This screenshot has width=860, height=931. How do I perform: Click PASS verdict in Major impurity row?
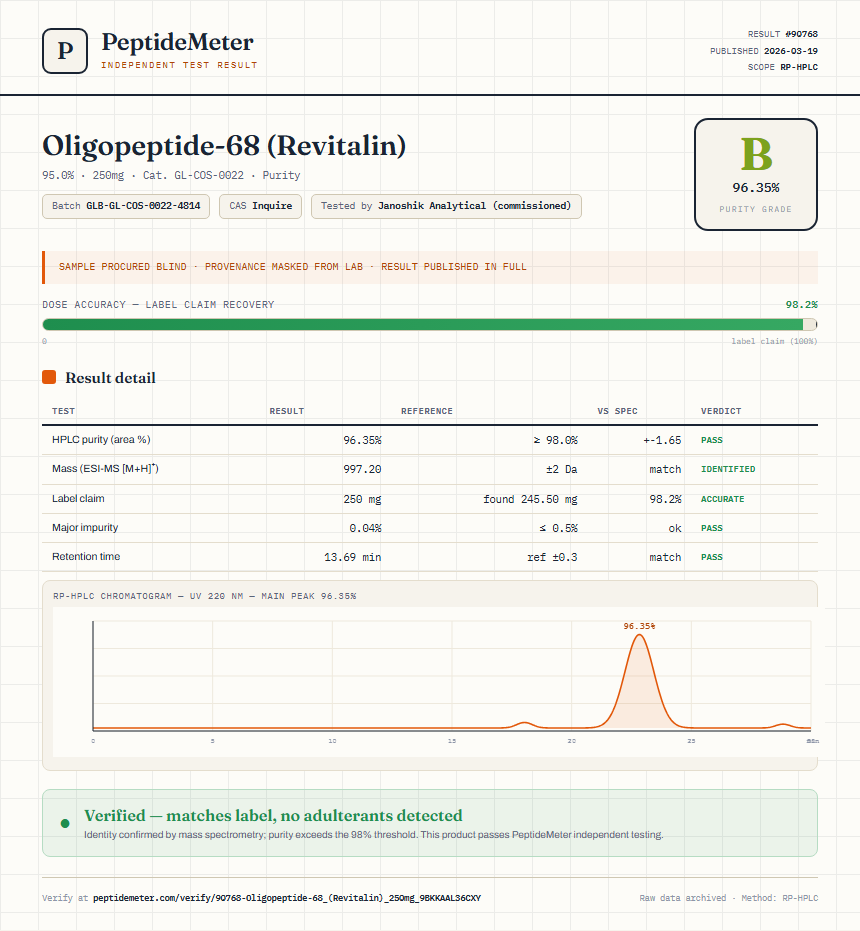pos(712,528)
